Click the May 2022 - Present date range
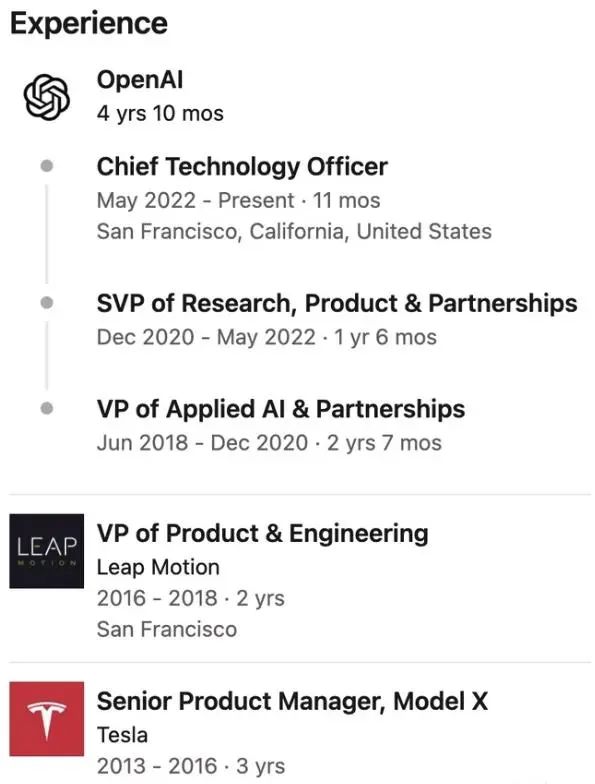The width and height of the screenshot is (595, 784). (x=196, y=200)
